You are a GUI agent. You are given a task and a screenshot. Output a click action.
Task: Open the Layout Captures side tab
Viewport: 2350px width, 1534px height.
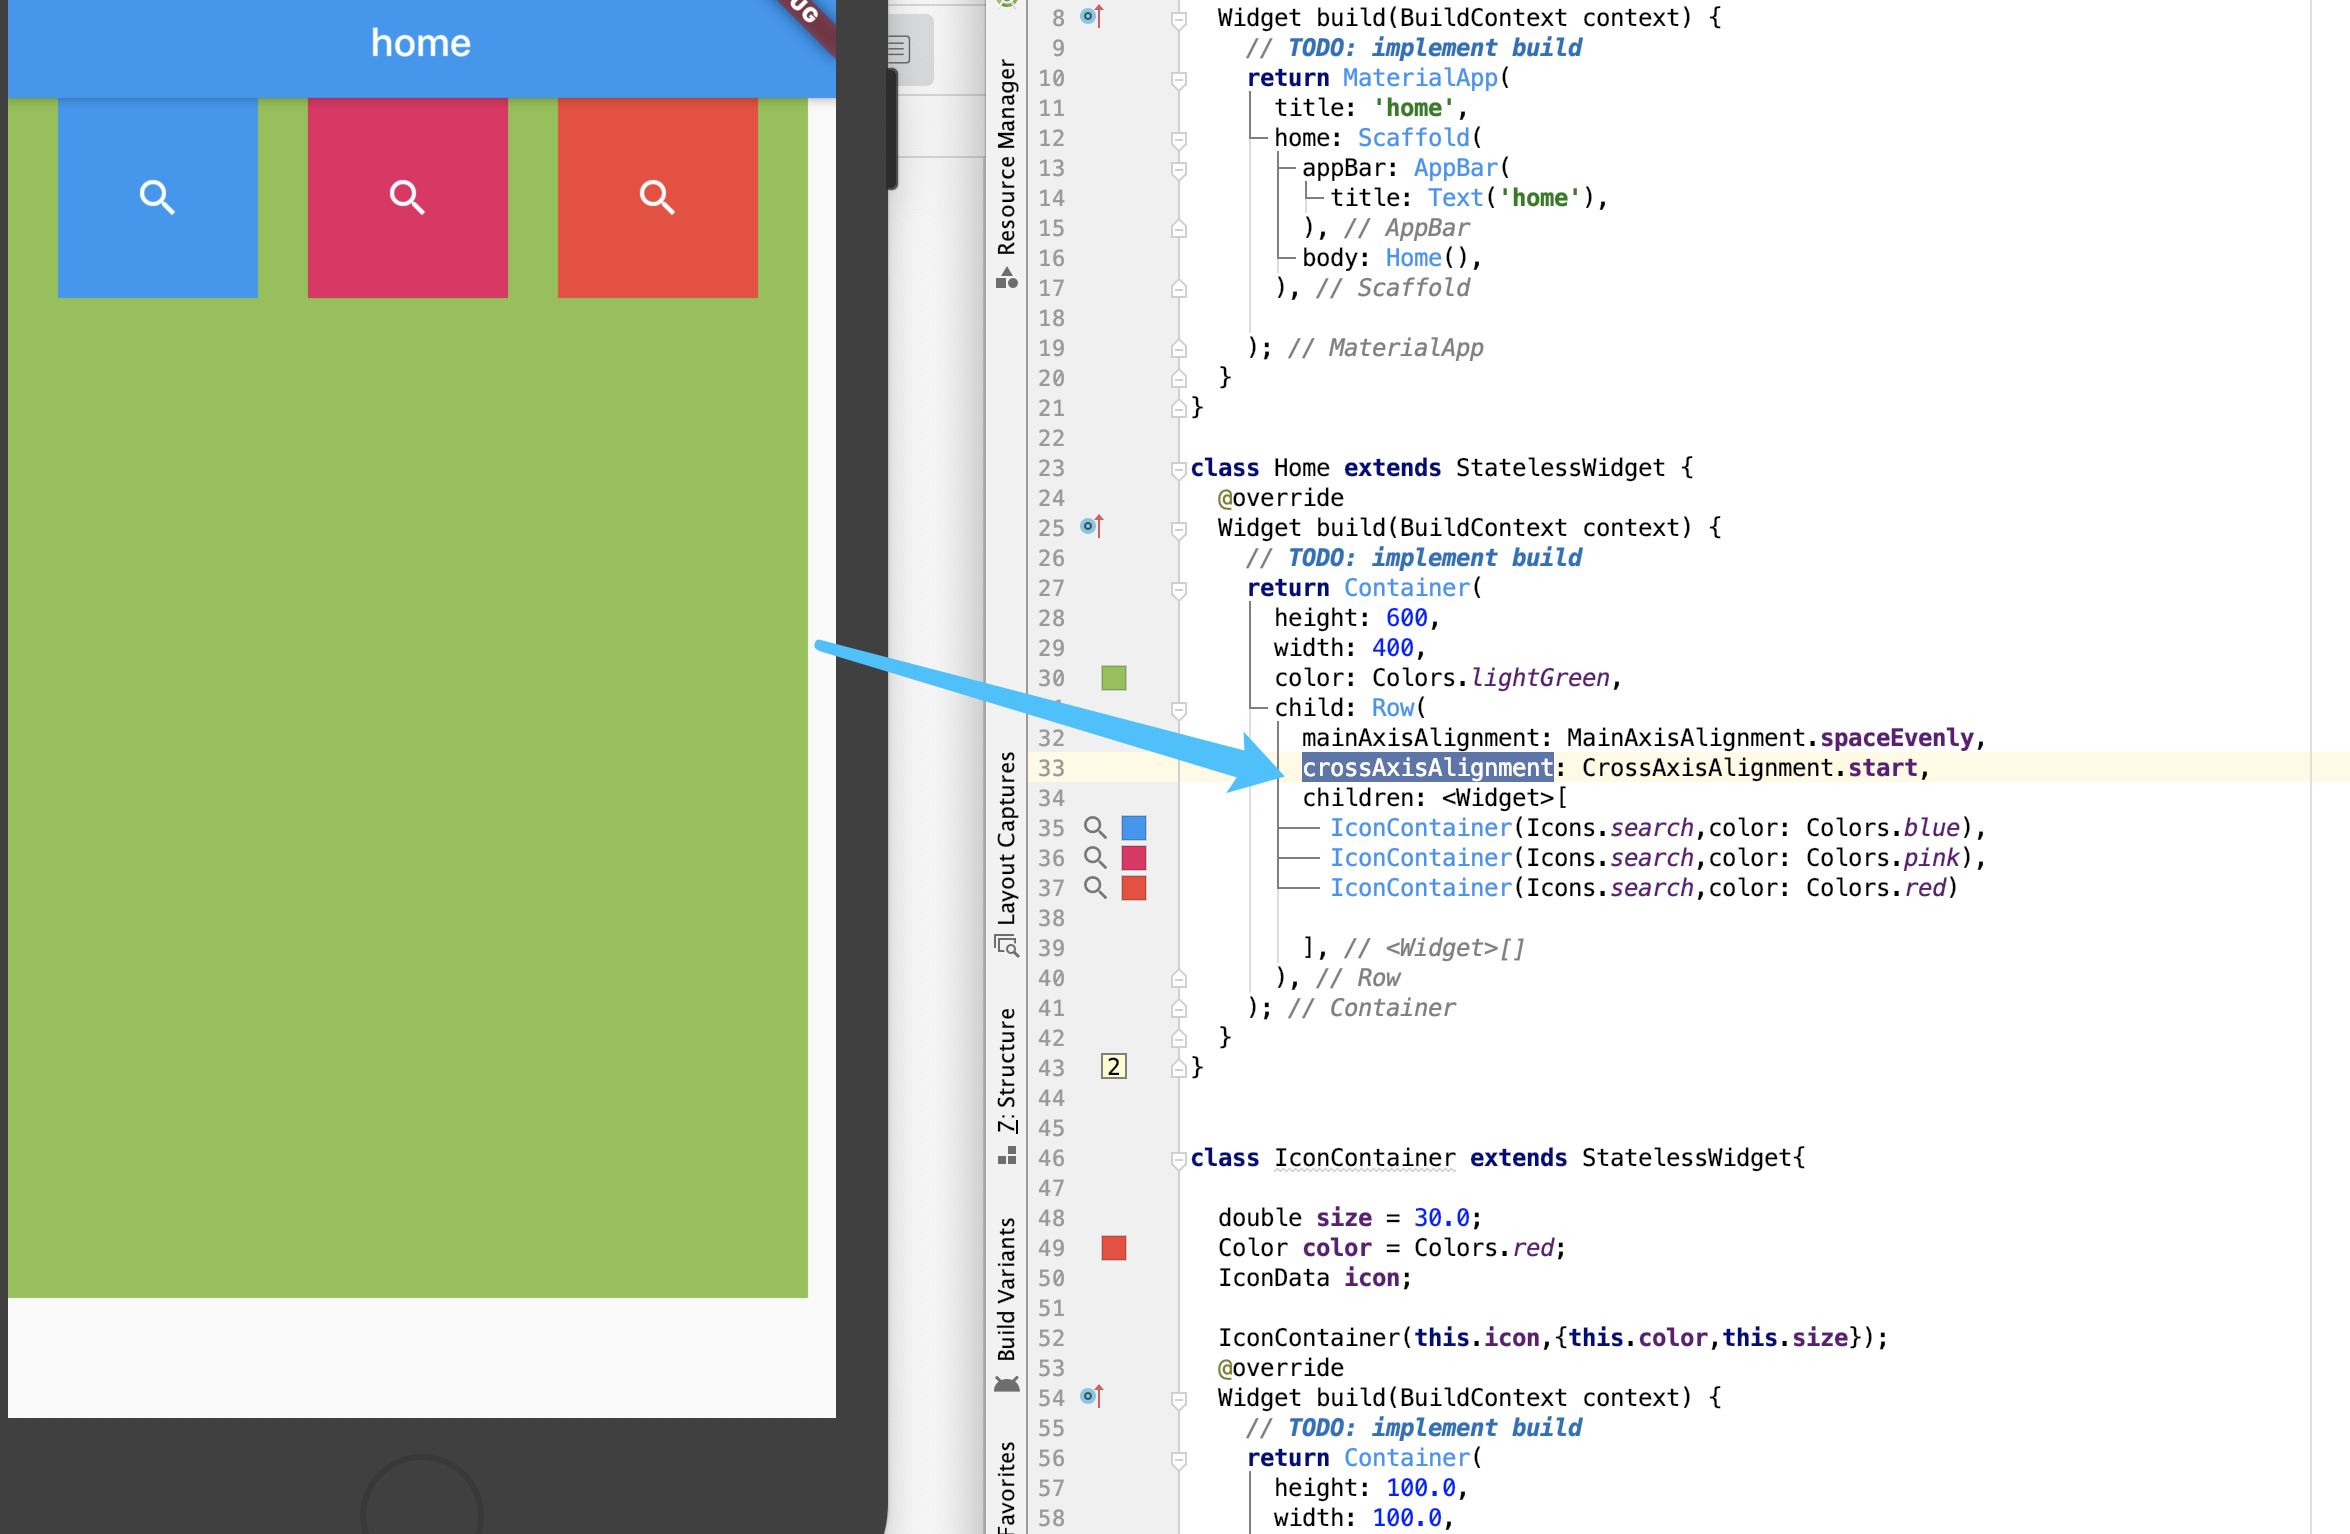(x=1007, y=850)
